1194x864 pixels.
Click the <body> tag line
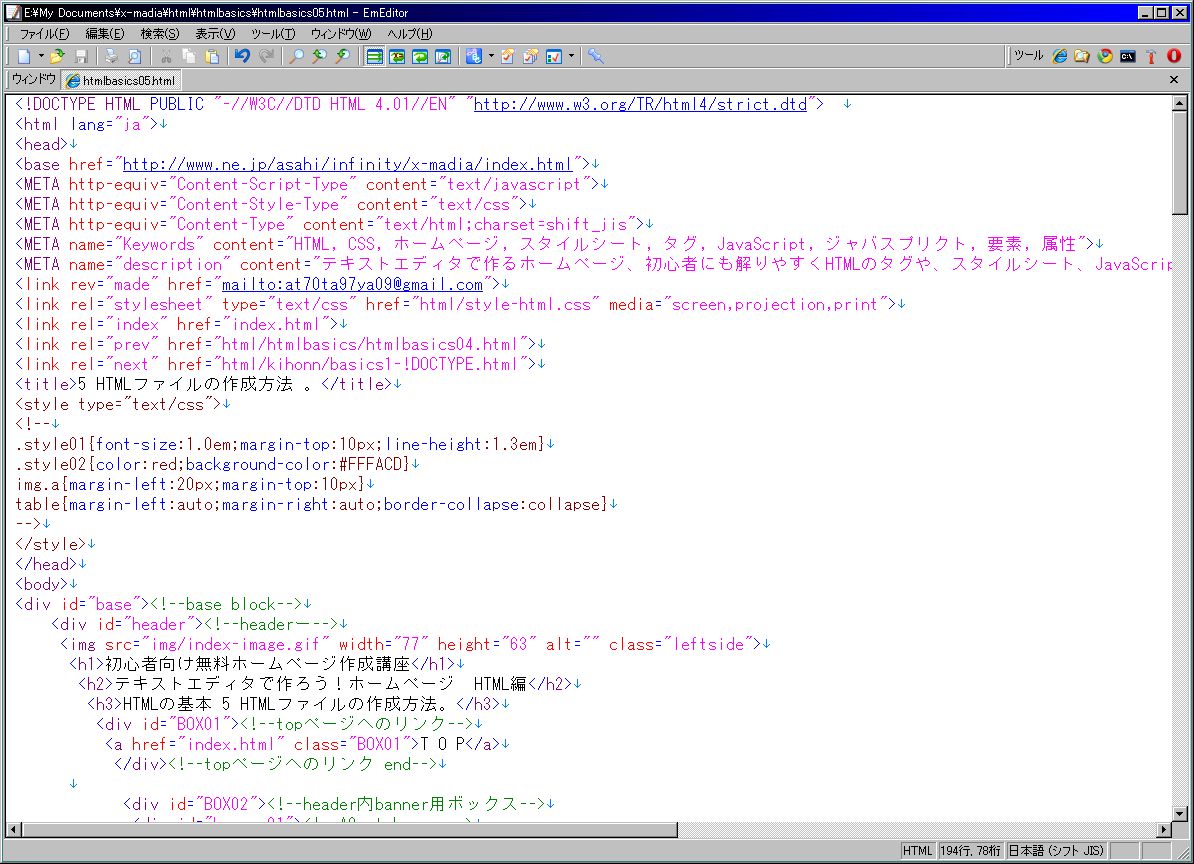pyautogui.click(x=46, y=584)
